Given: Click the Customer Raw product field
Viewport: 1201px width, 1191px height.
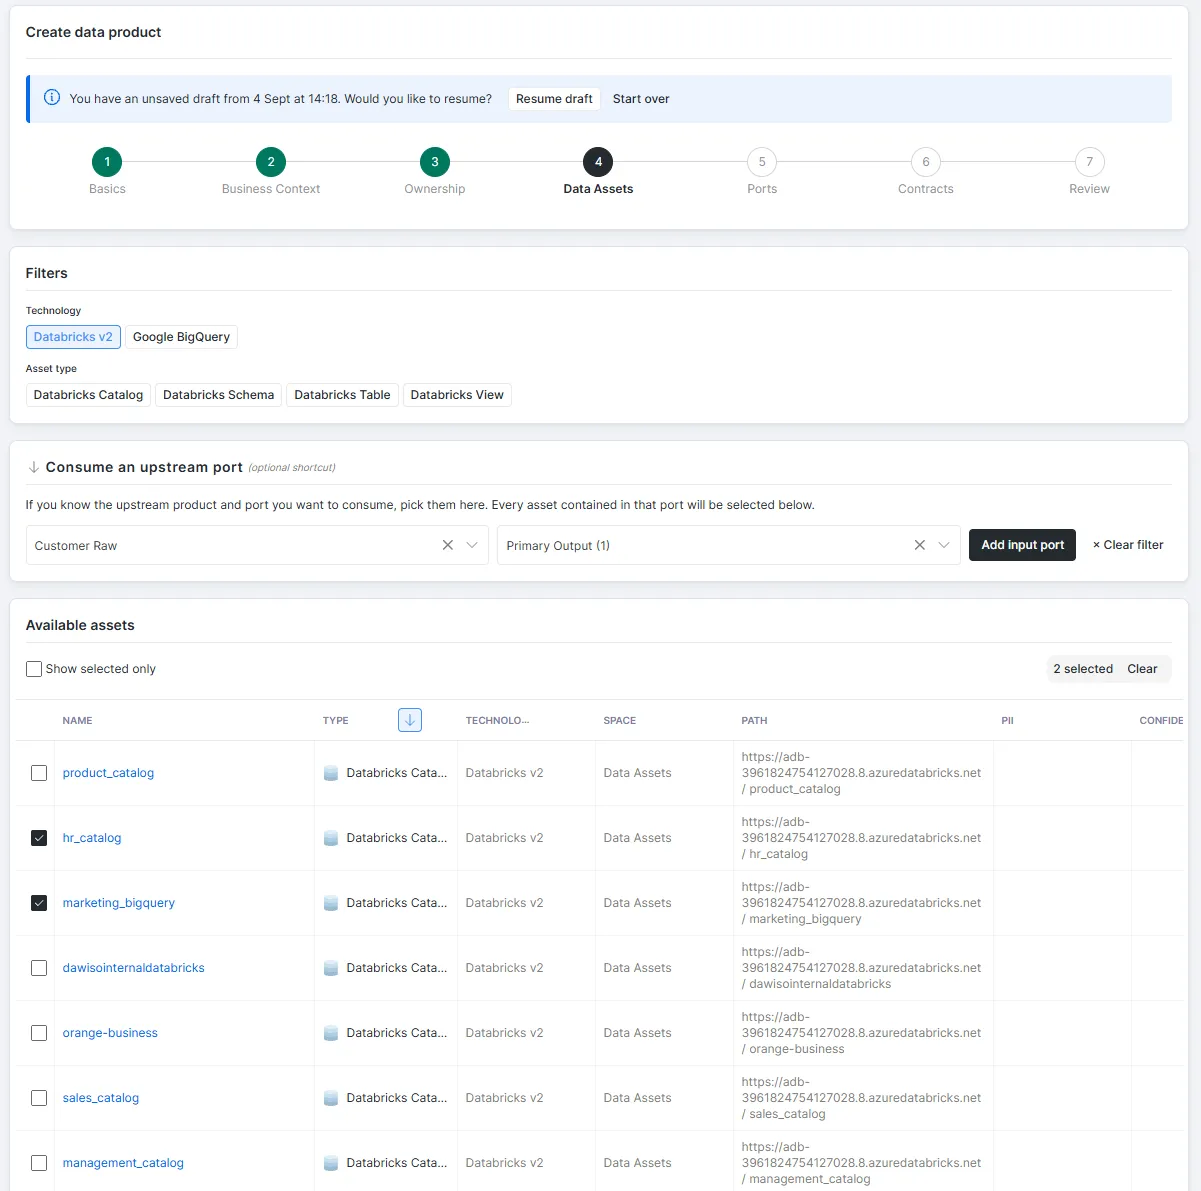Looking at the screenshot, I should tap(257, 545).
